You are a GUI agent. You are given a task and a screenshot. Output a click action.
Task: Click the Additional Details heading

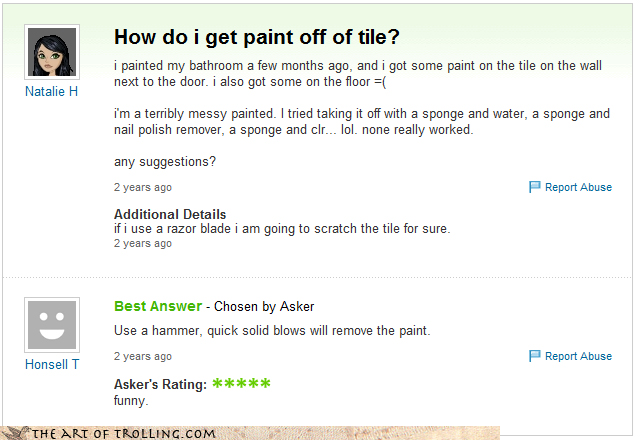[x=170, y=214]
